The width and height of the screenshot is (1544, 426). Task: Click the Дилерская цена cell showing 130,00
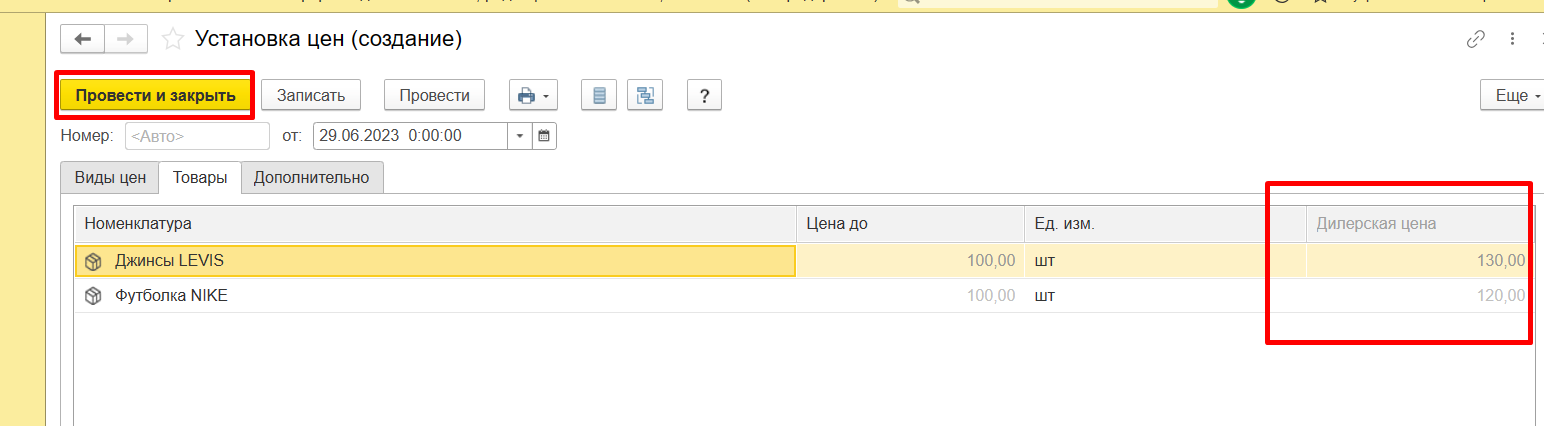click(x=1416, y=261)
